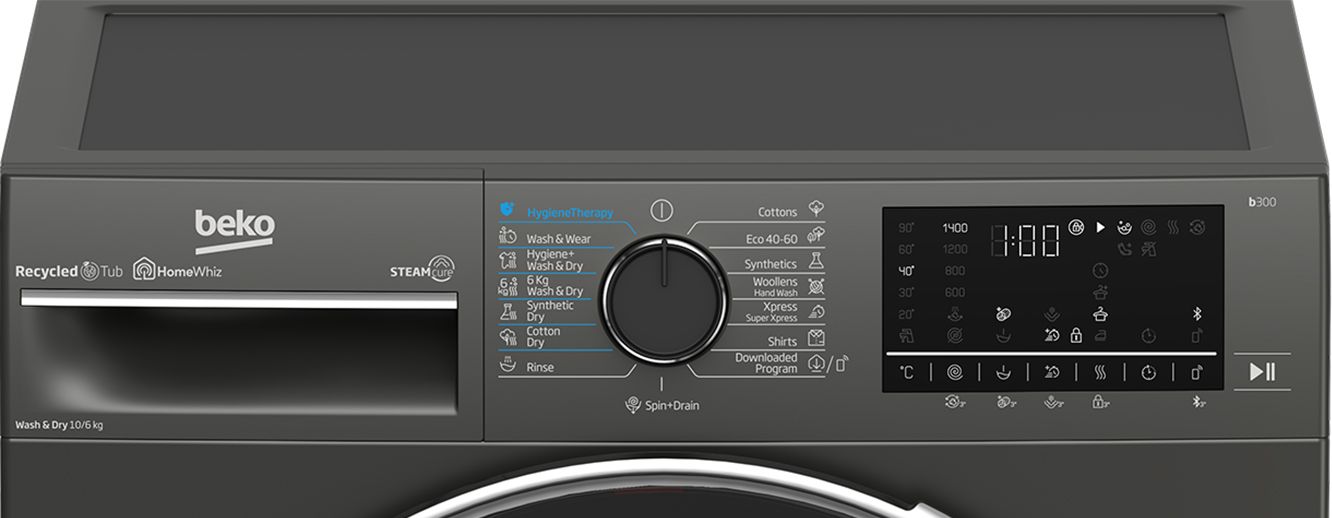Tap the cupboard dry hanger indicator
The height and width of the screenshot is (518, 1332).
pos(1100,314)
